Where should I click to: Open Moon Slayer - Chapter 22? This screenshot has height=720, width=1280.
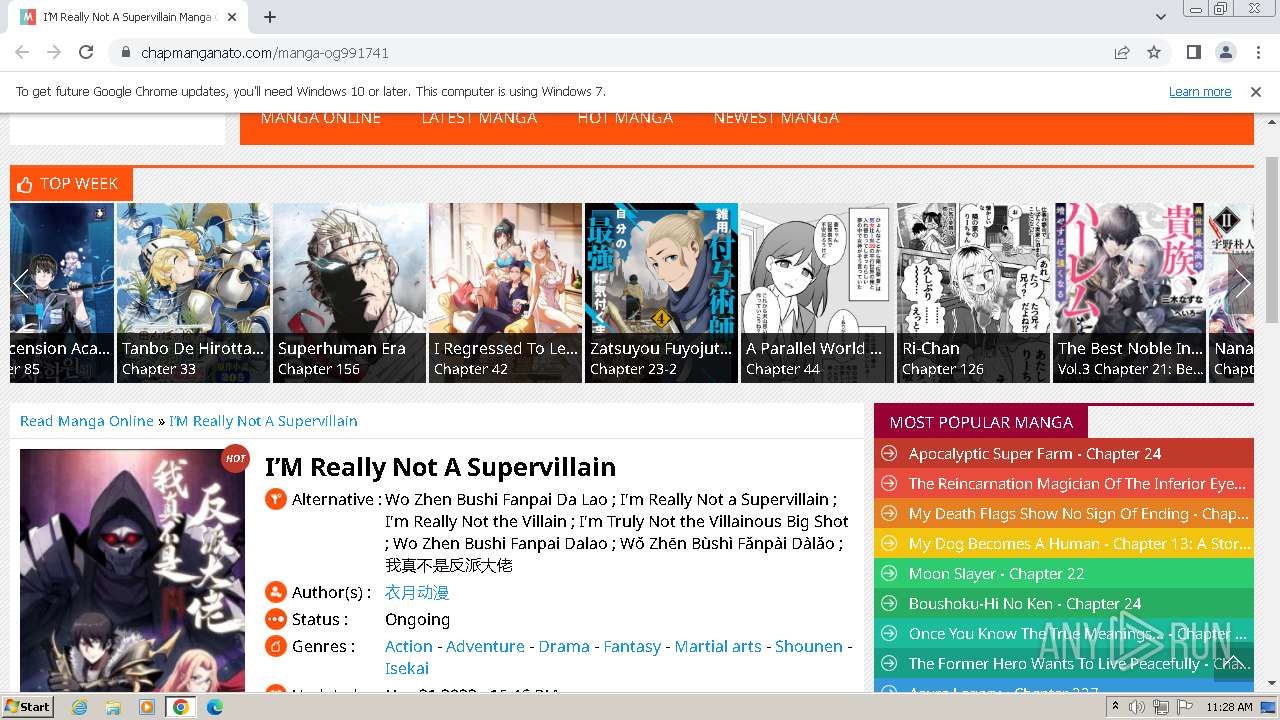[996, 573]
